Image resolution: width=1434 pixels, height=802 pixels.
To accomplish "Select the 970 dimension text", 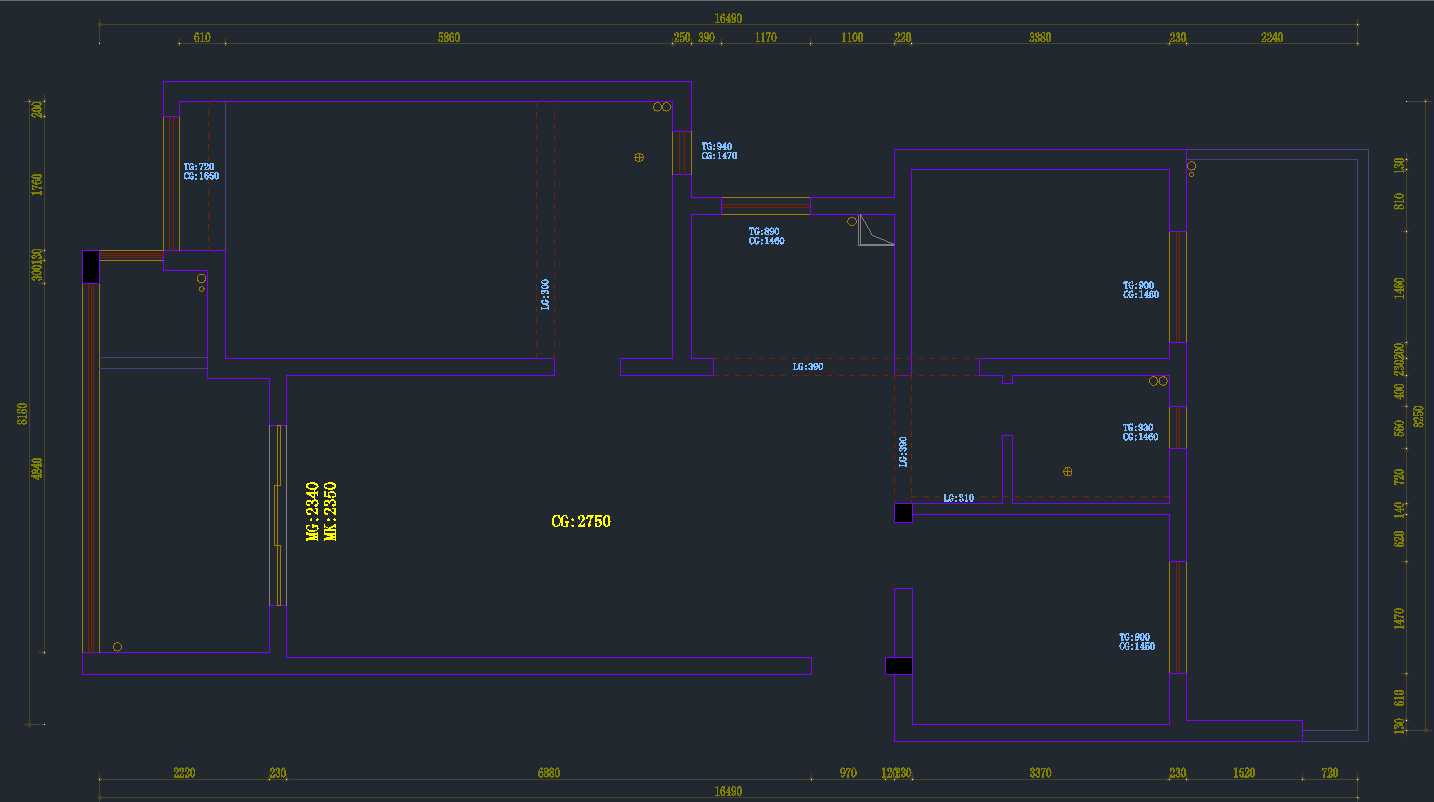I will pos(848,773).
